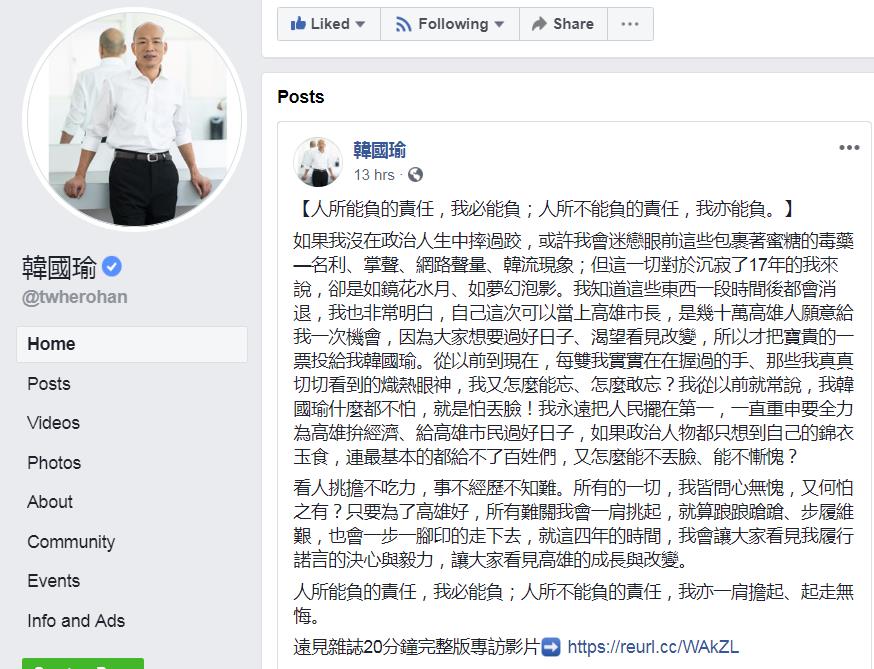Click the large circular profile picture

(134, 119)
